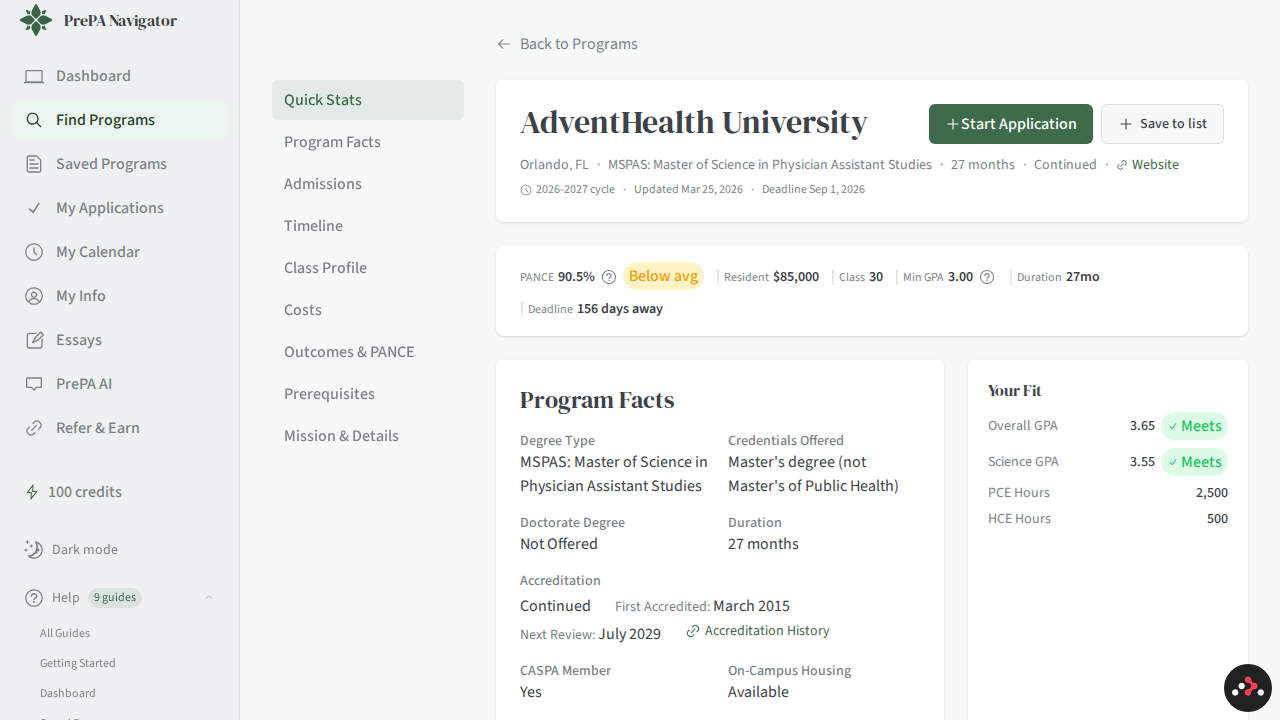This screenshot has width=1280, height=720.
Task: Click the PrePA Navigator logo icon
Action: coord(36,20)
